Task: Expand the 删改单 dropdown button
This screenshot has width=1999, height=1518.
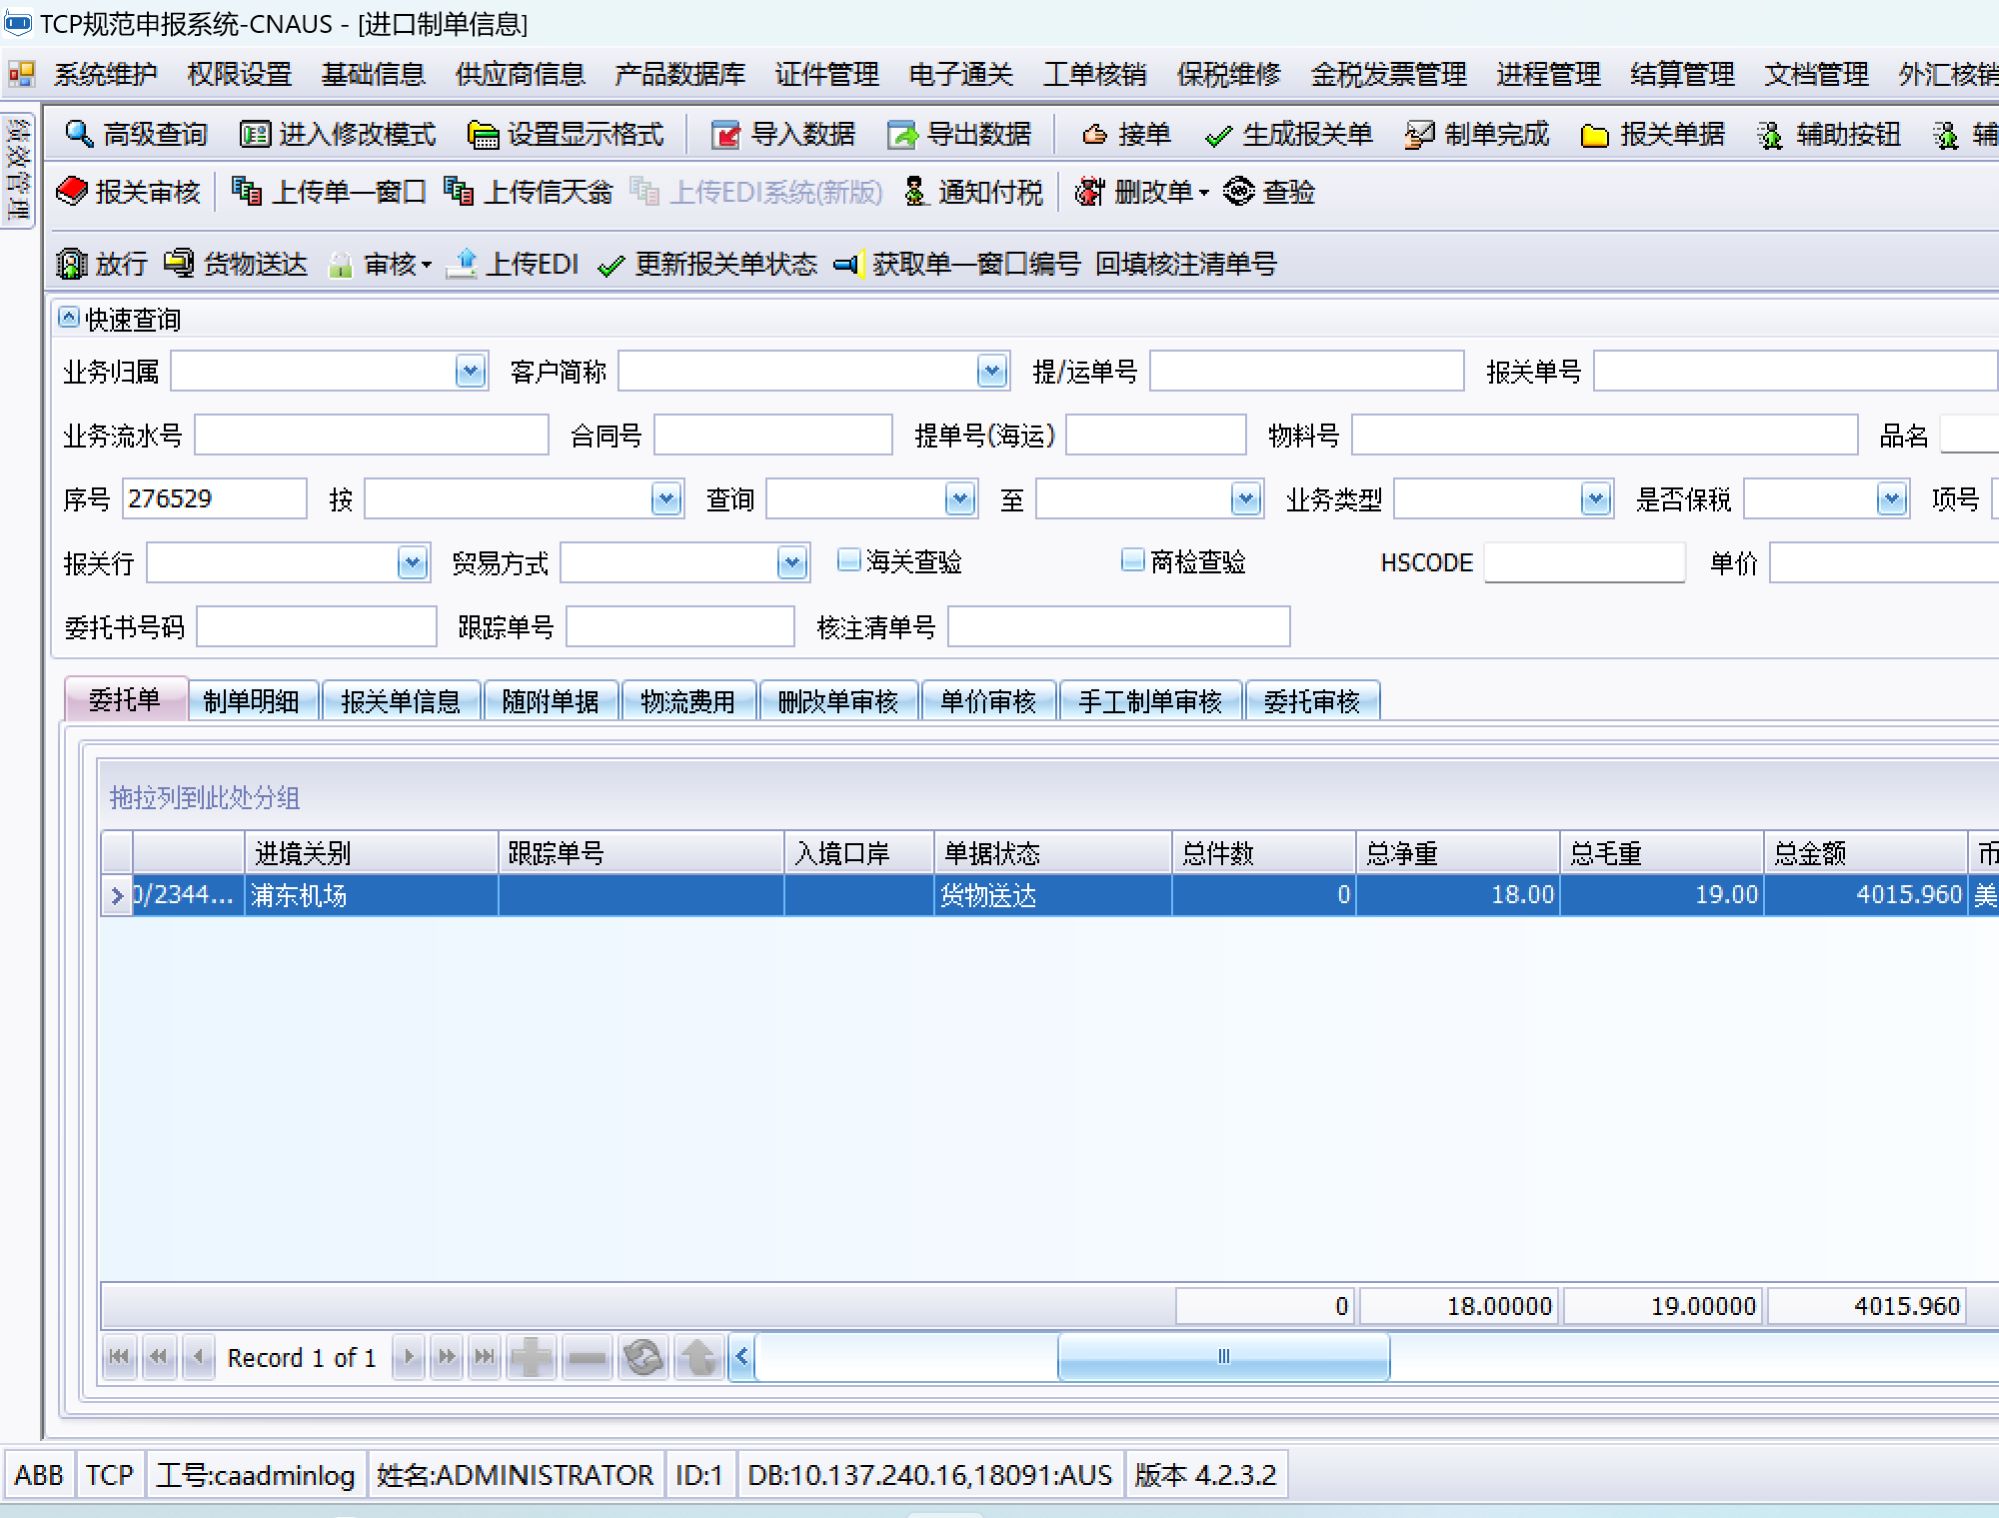Action: tap(1202, 192)
